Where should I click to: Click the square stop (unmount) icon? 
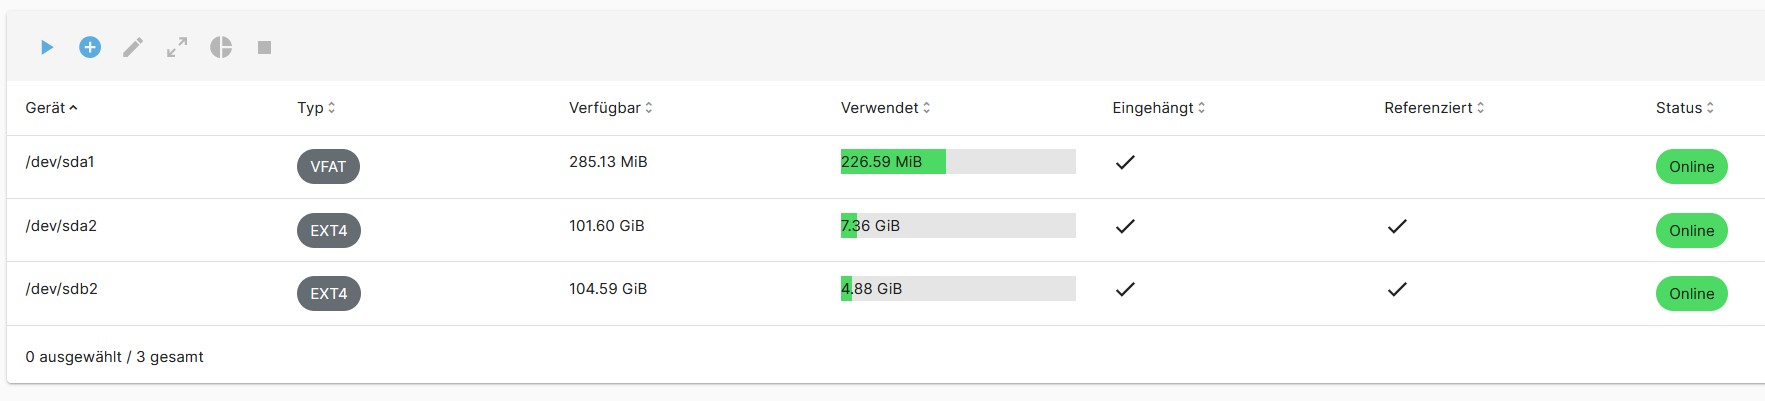pyautogui.click(x=264, y=47)
